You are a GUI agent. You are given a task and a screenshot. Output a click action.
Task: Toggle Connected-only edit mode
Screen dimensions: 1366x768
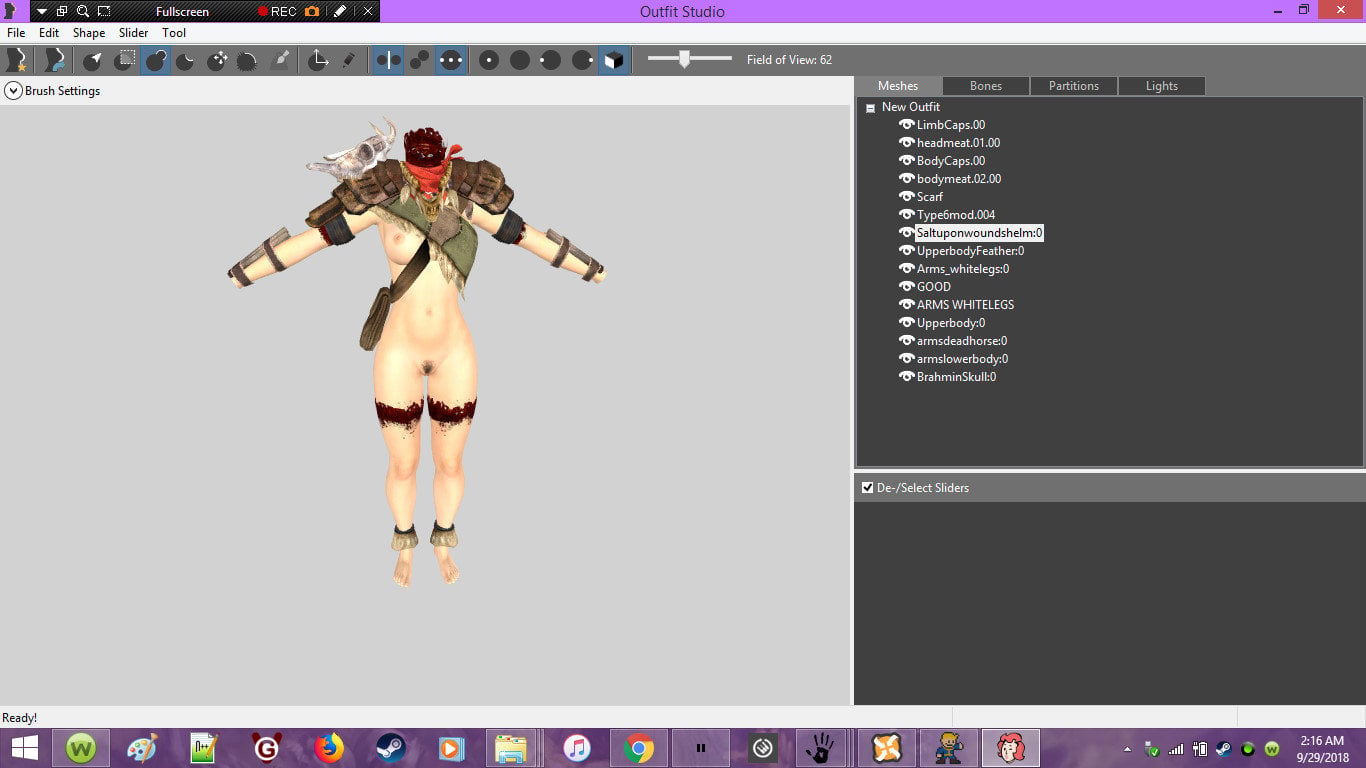click(420, 60)
